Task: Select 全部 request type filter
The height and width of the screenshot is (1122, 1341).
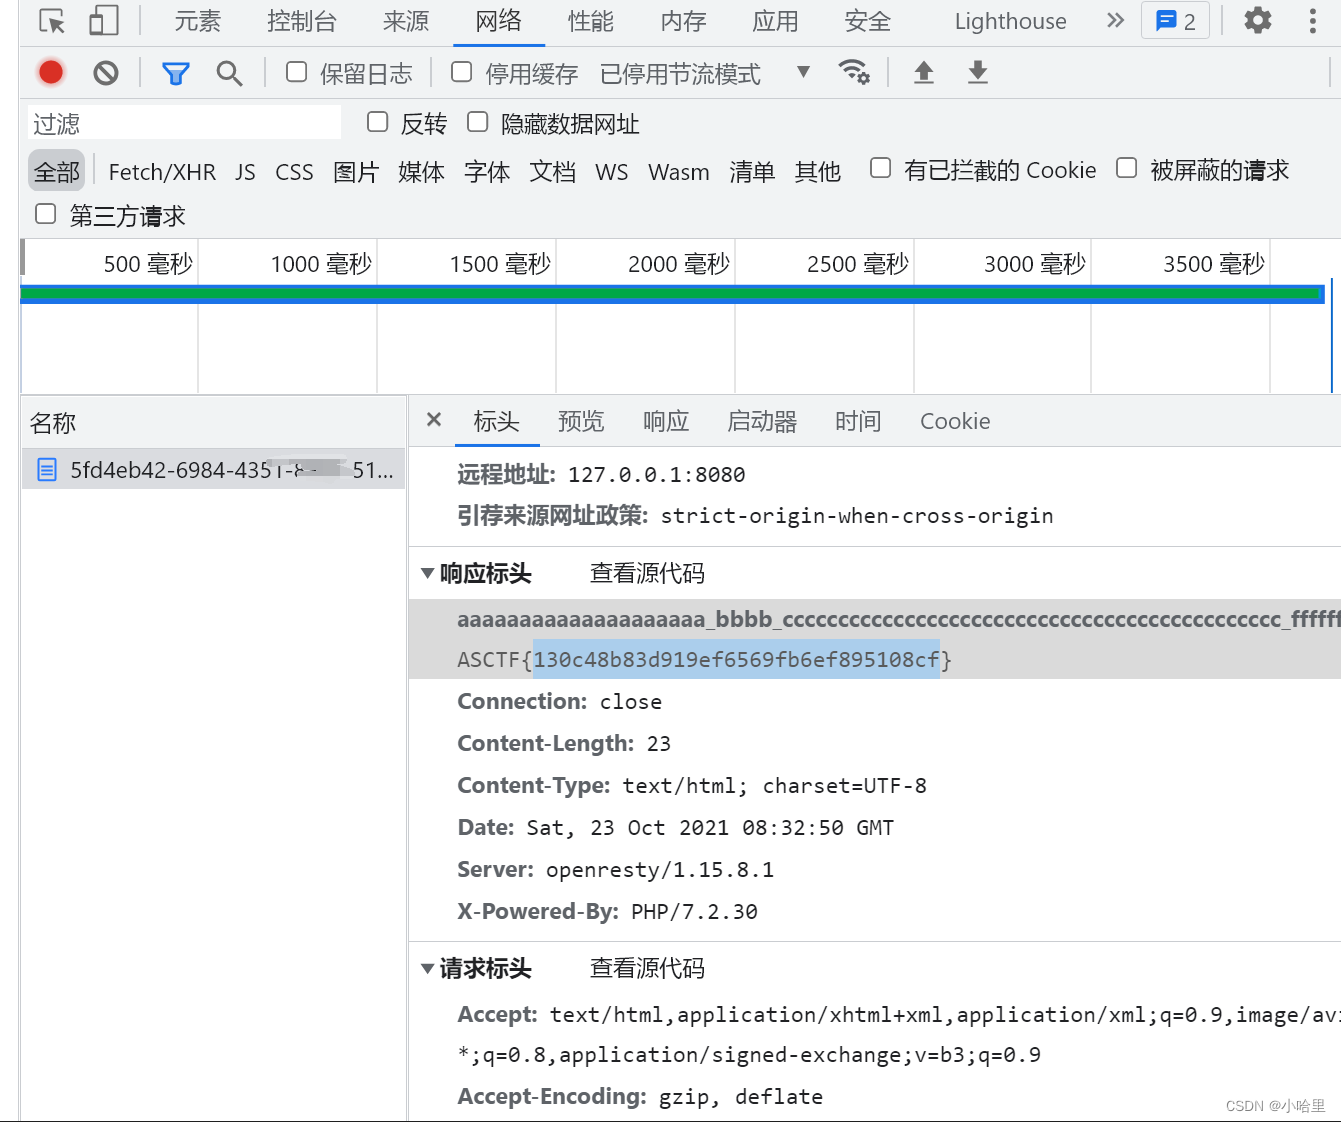Action: [57, 172]
